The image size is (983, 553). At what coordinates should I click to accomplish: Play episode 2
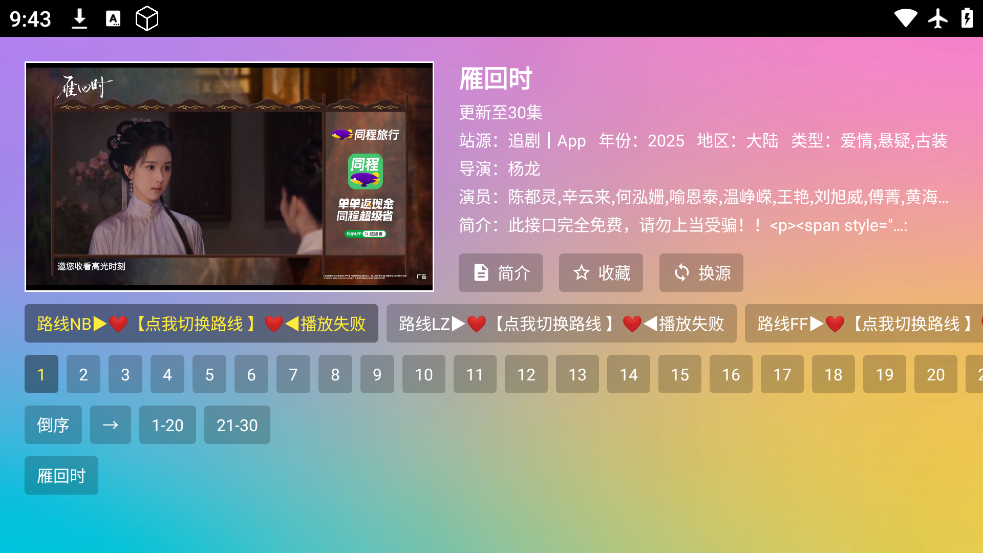(x=83, y=374)
